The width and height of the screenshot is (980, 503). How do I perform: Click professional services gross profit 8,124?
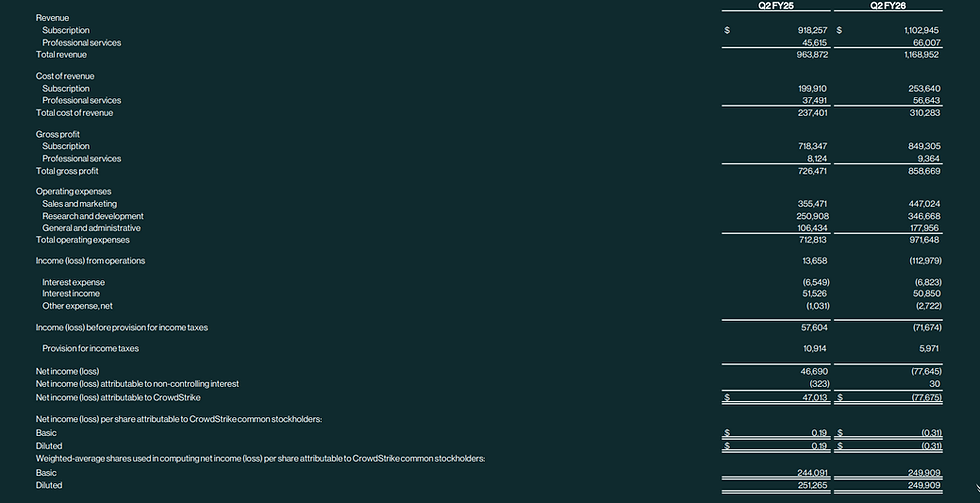pyautogui.click(x=817, y=159)
